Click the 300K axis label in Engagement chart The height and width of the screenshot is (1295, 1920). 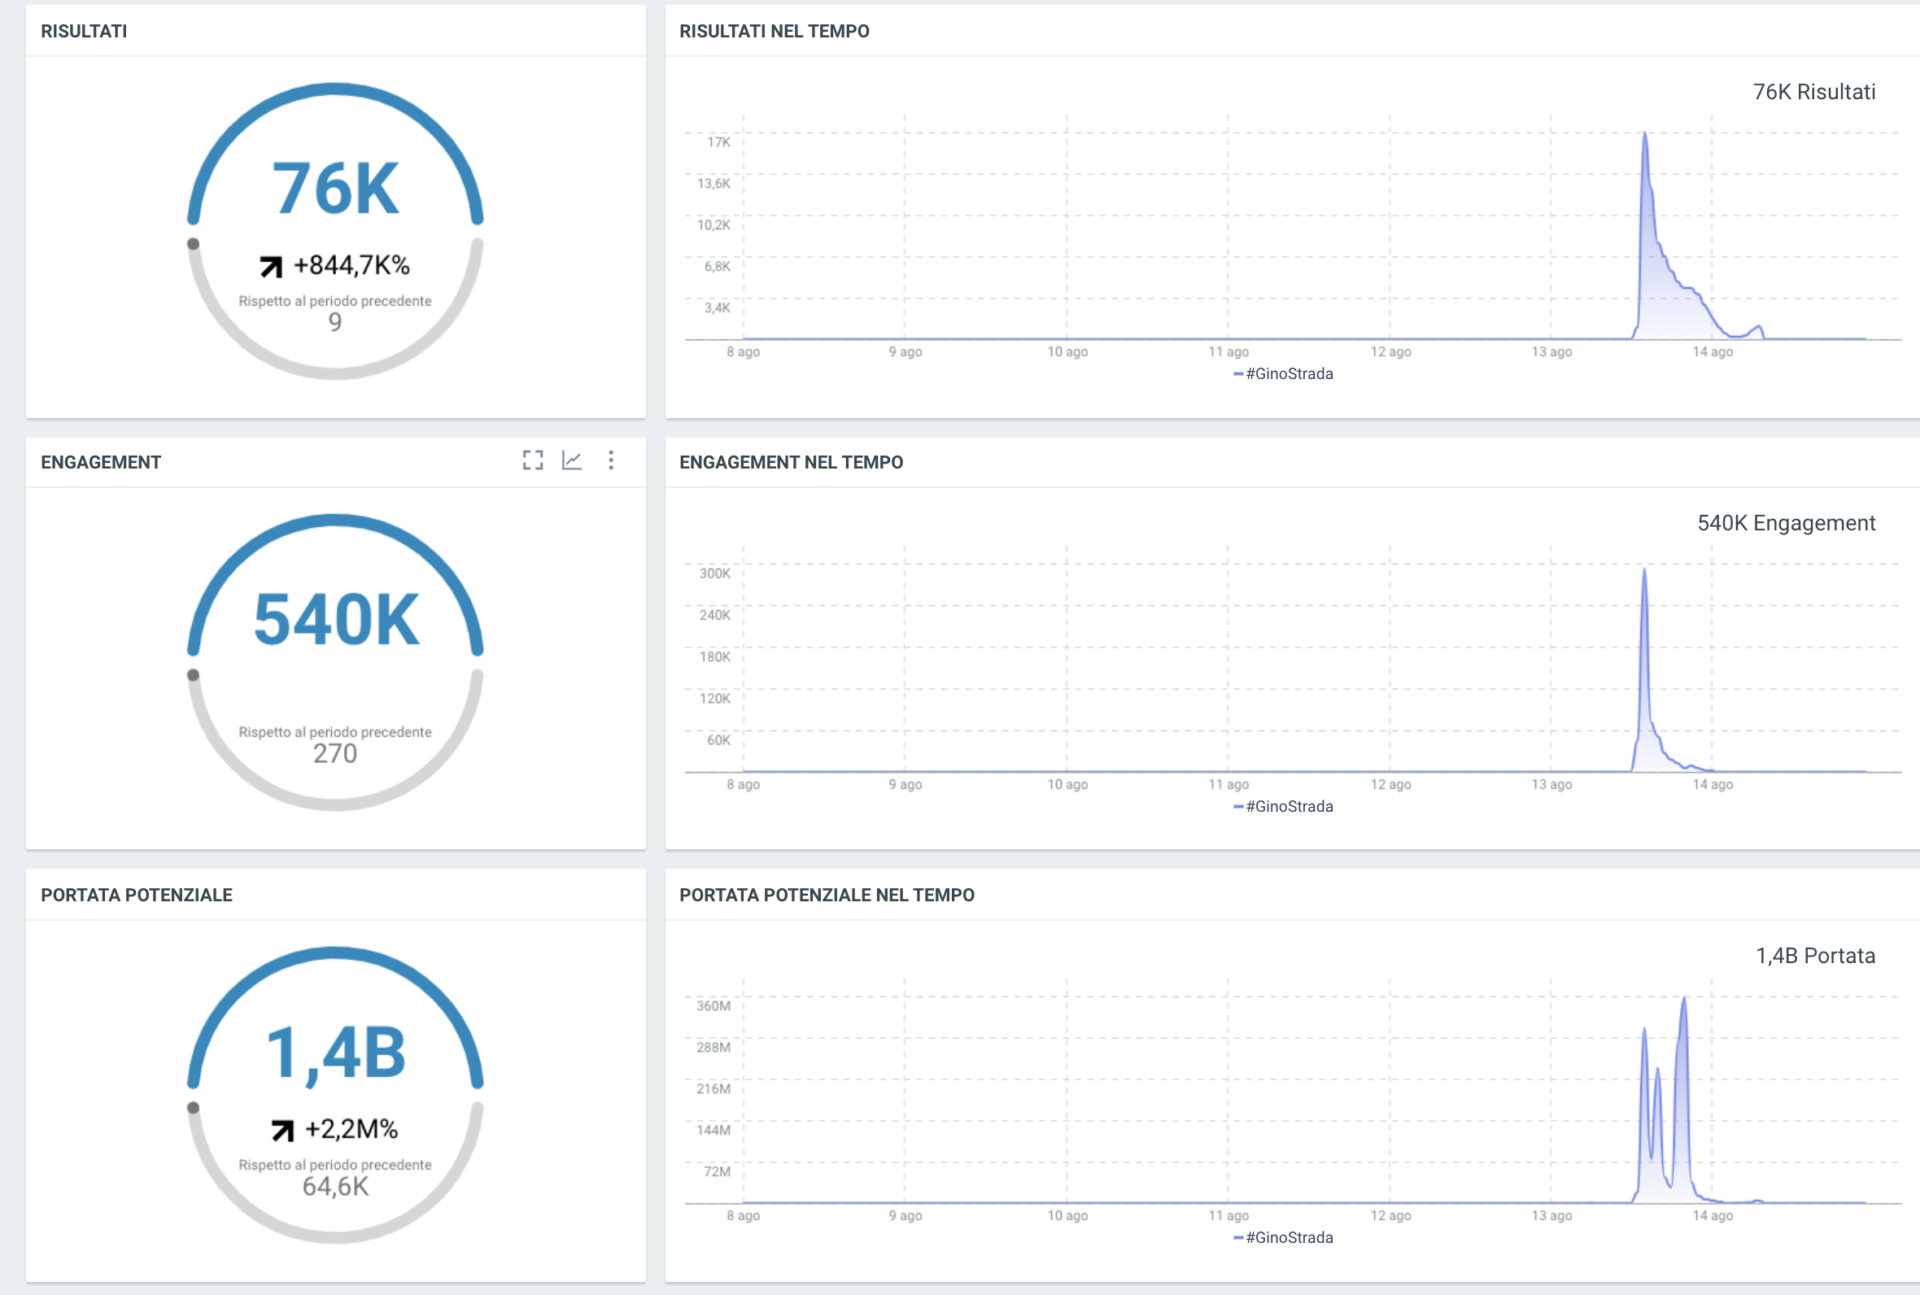pyautogui.click(x=715, y=573)
